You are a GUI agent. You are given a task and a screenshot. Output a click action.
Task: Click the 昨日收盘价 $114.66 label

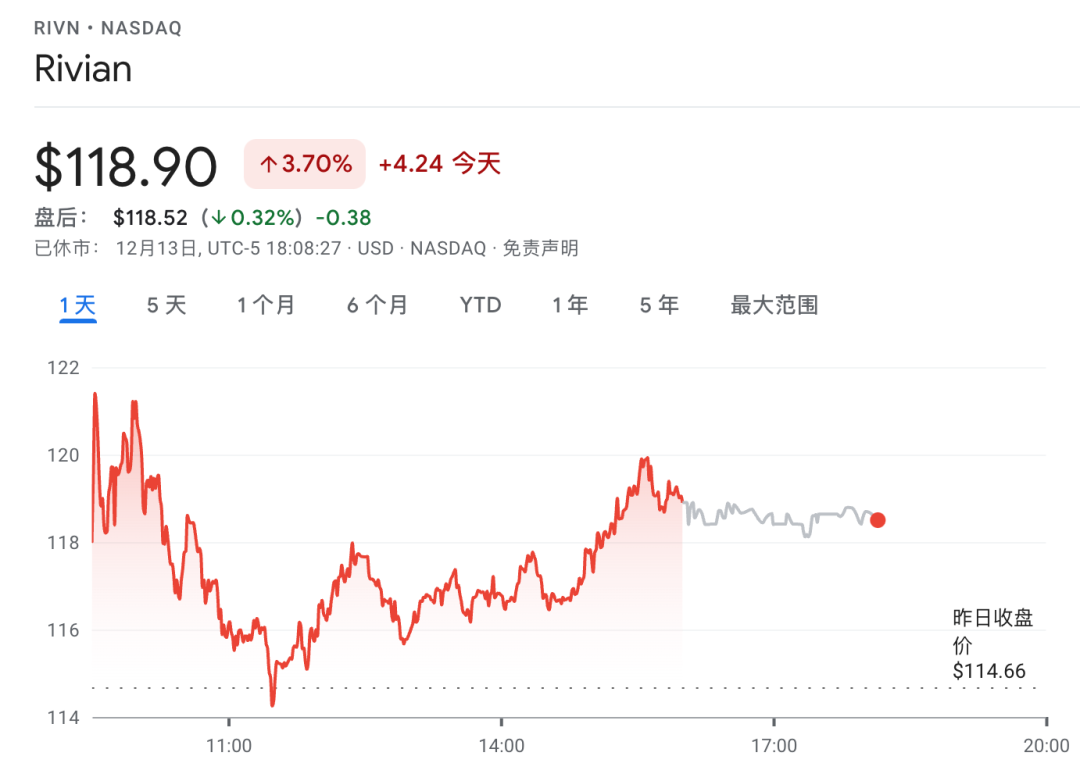click(x=991, y=645)
